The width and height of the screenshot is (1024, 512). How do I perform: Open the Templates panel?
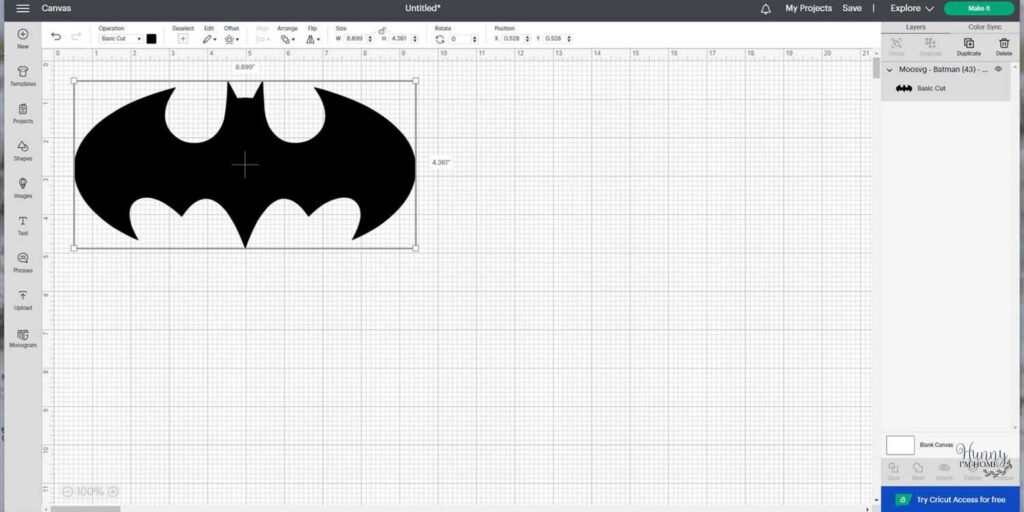point(23,76)
